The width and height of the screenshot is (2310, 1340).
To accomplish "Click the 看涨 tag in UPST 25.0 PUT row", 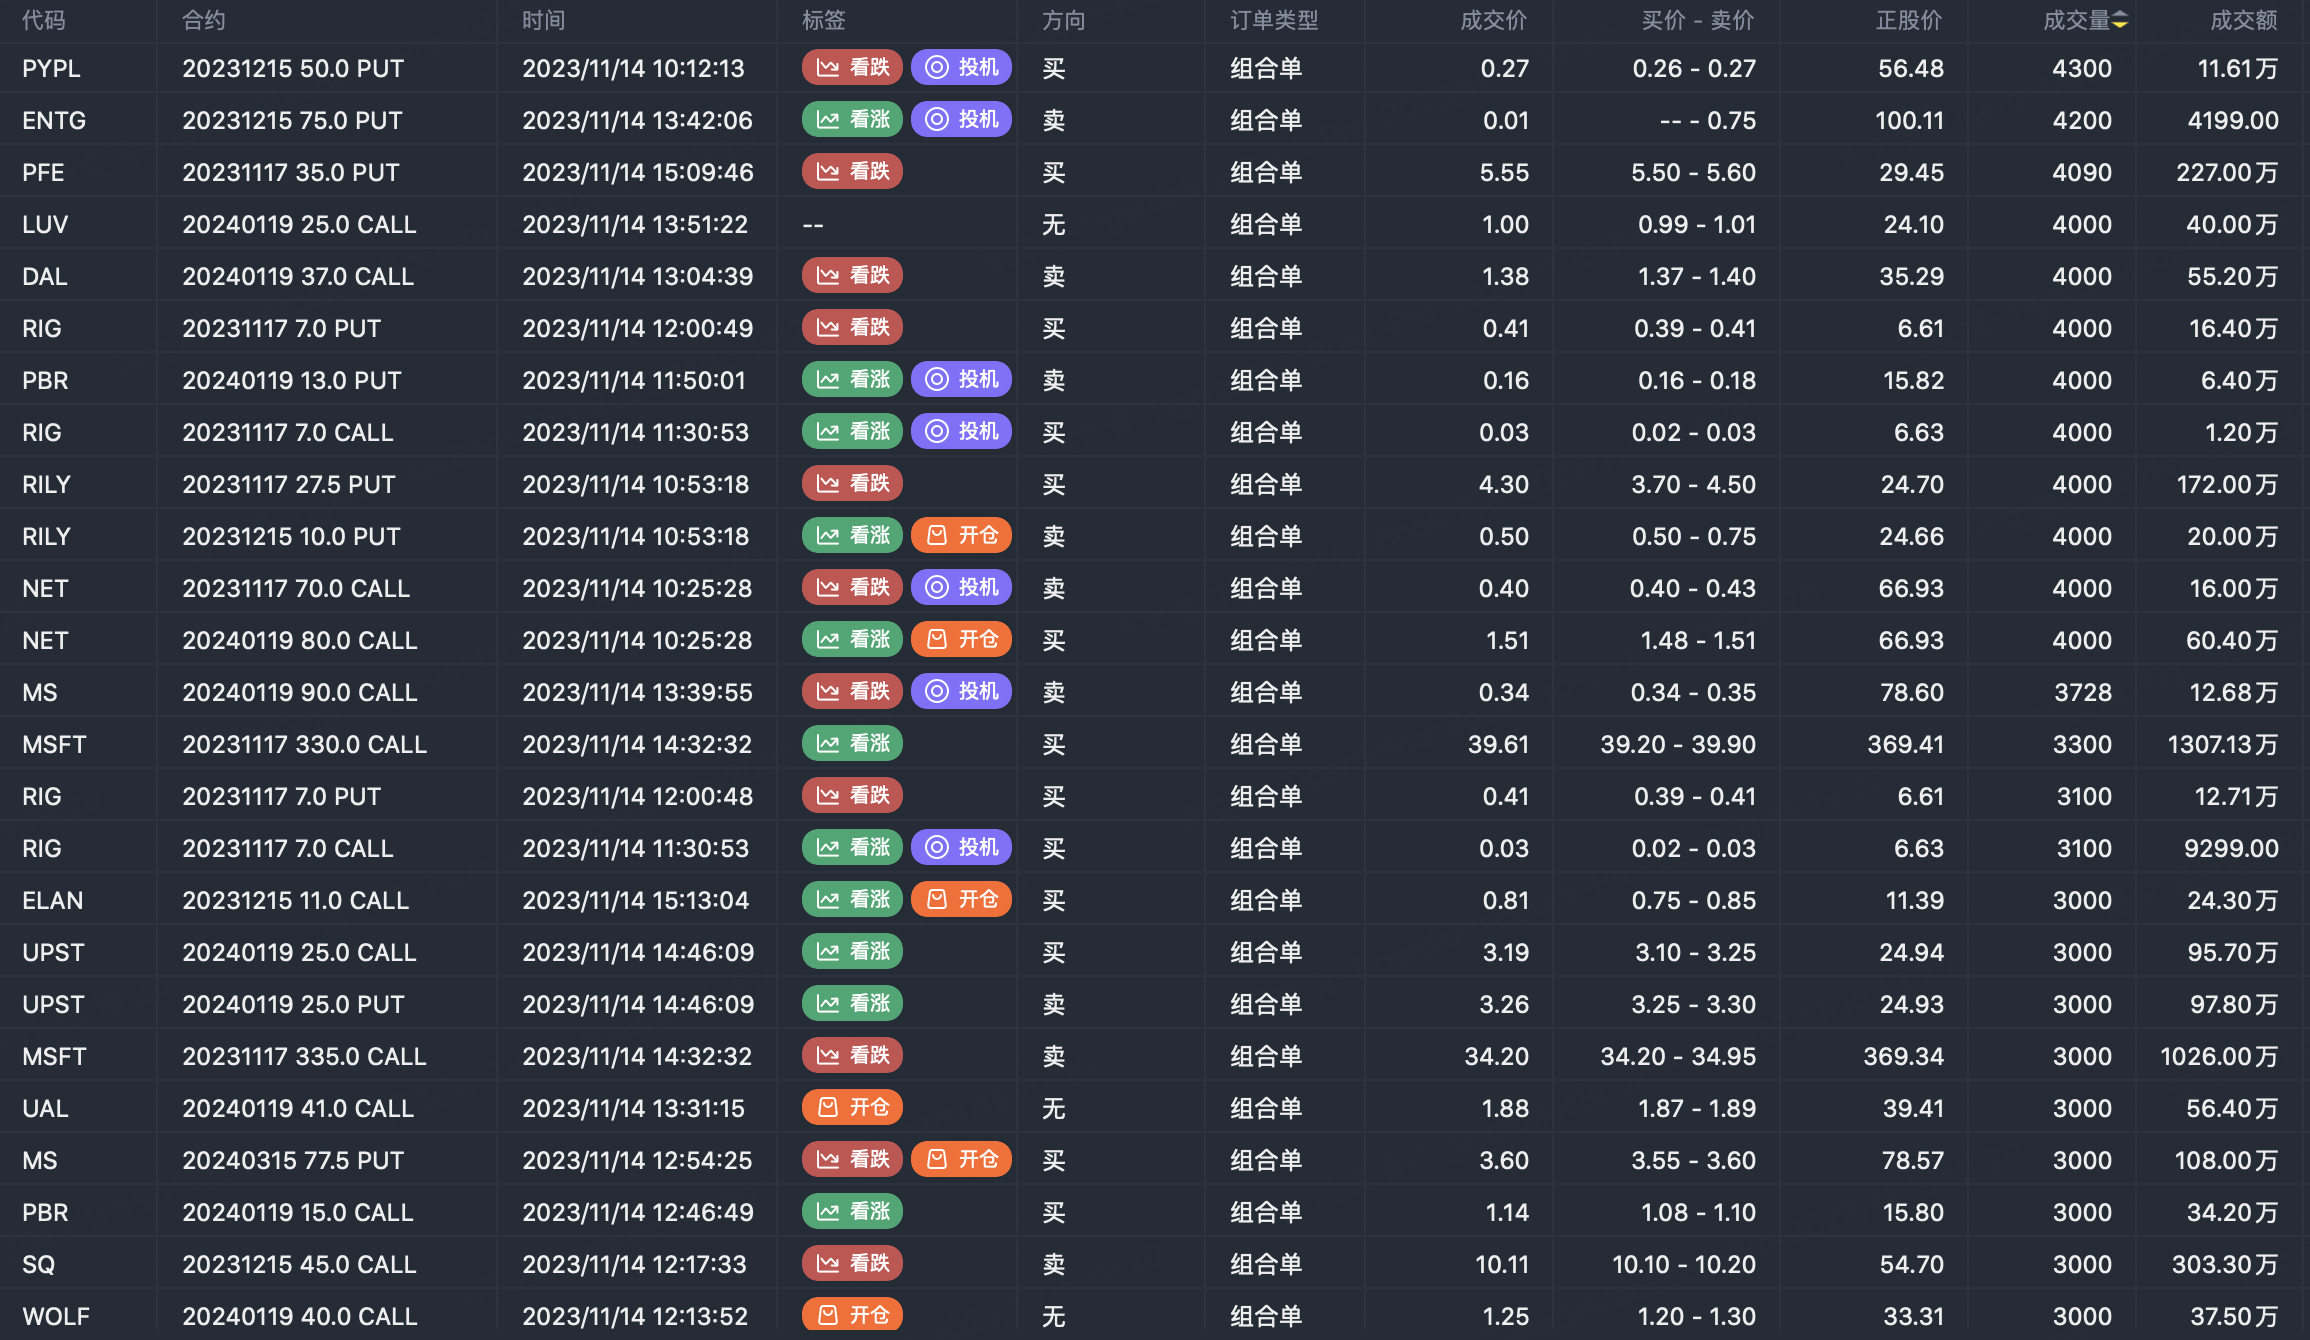I will [x=852, y=1003].
